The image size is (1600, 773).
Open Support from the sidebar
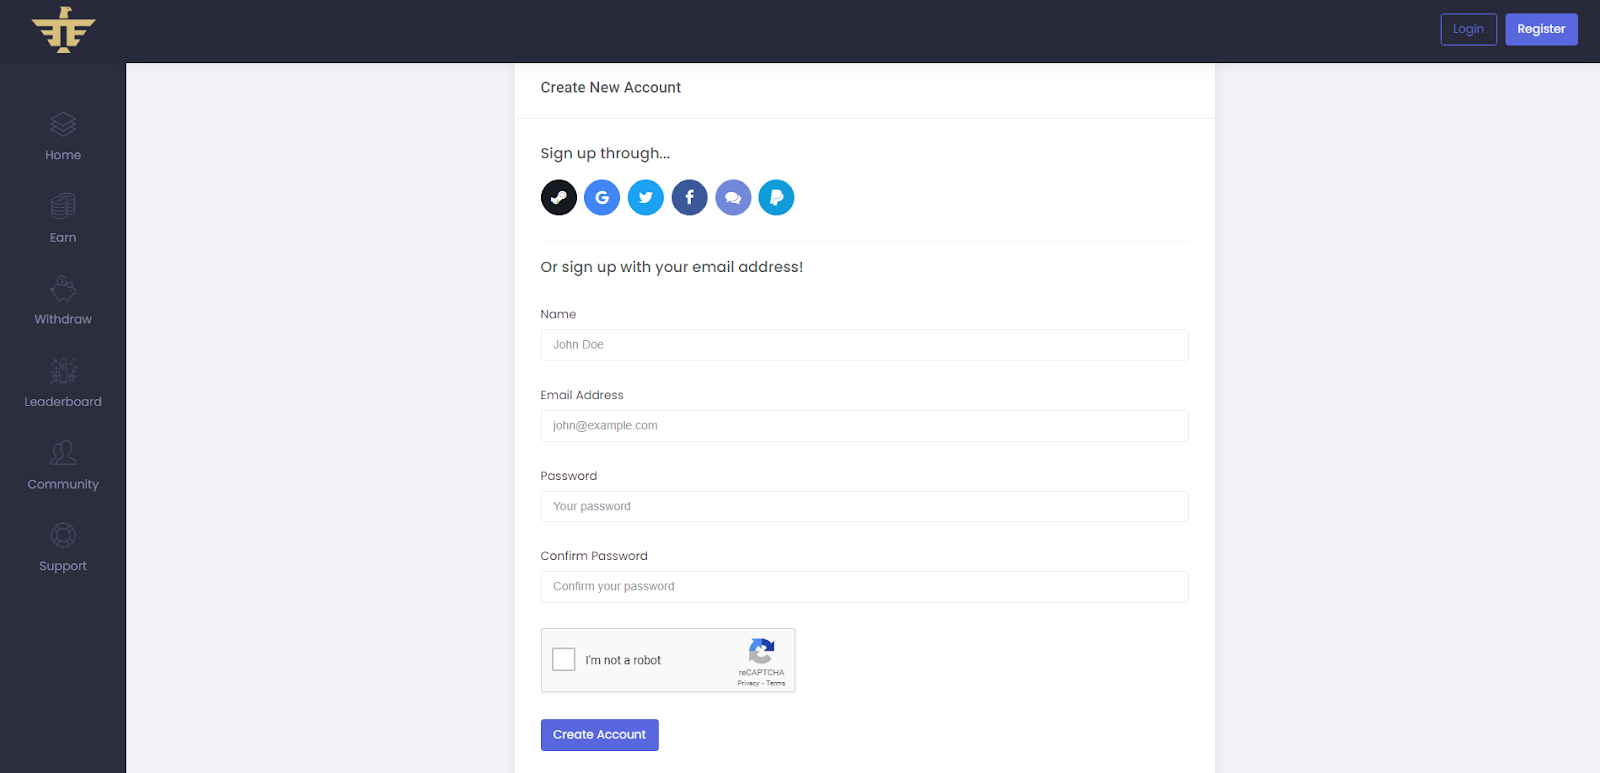pyautogui.click(x=63, y=548)
